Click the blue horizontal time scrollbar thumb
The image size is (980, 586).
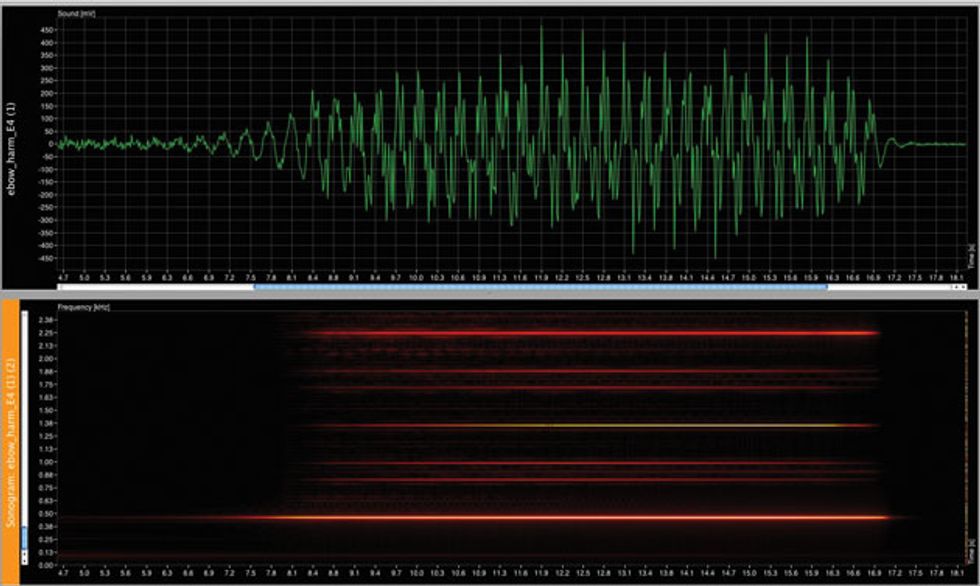pyautogui.click(x=540, y=286)
